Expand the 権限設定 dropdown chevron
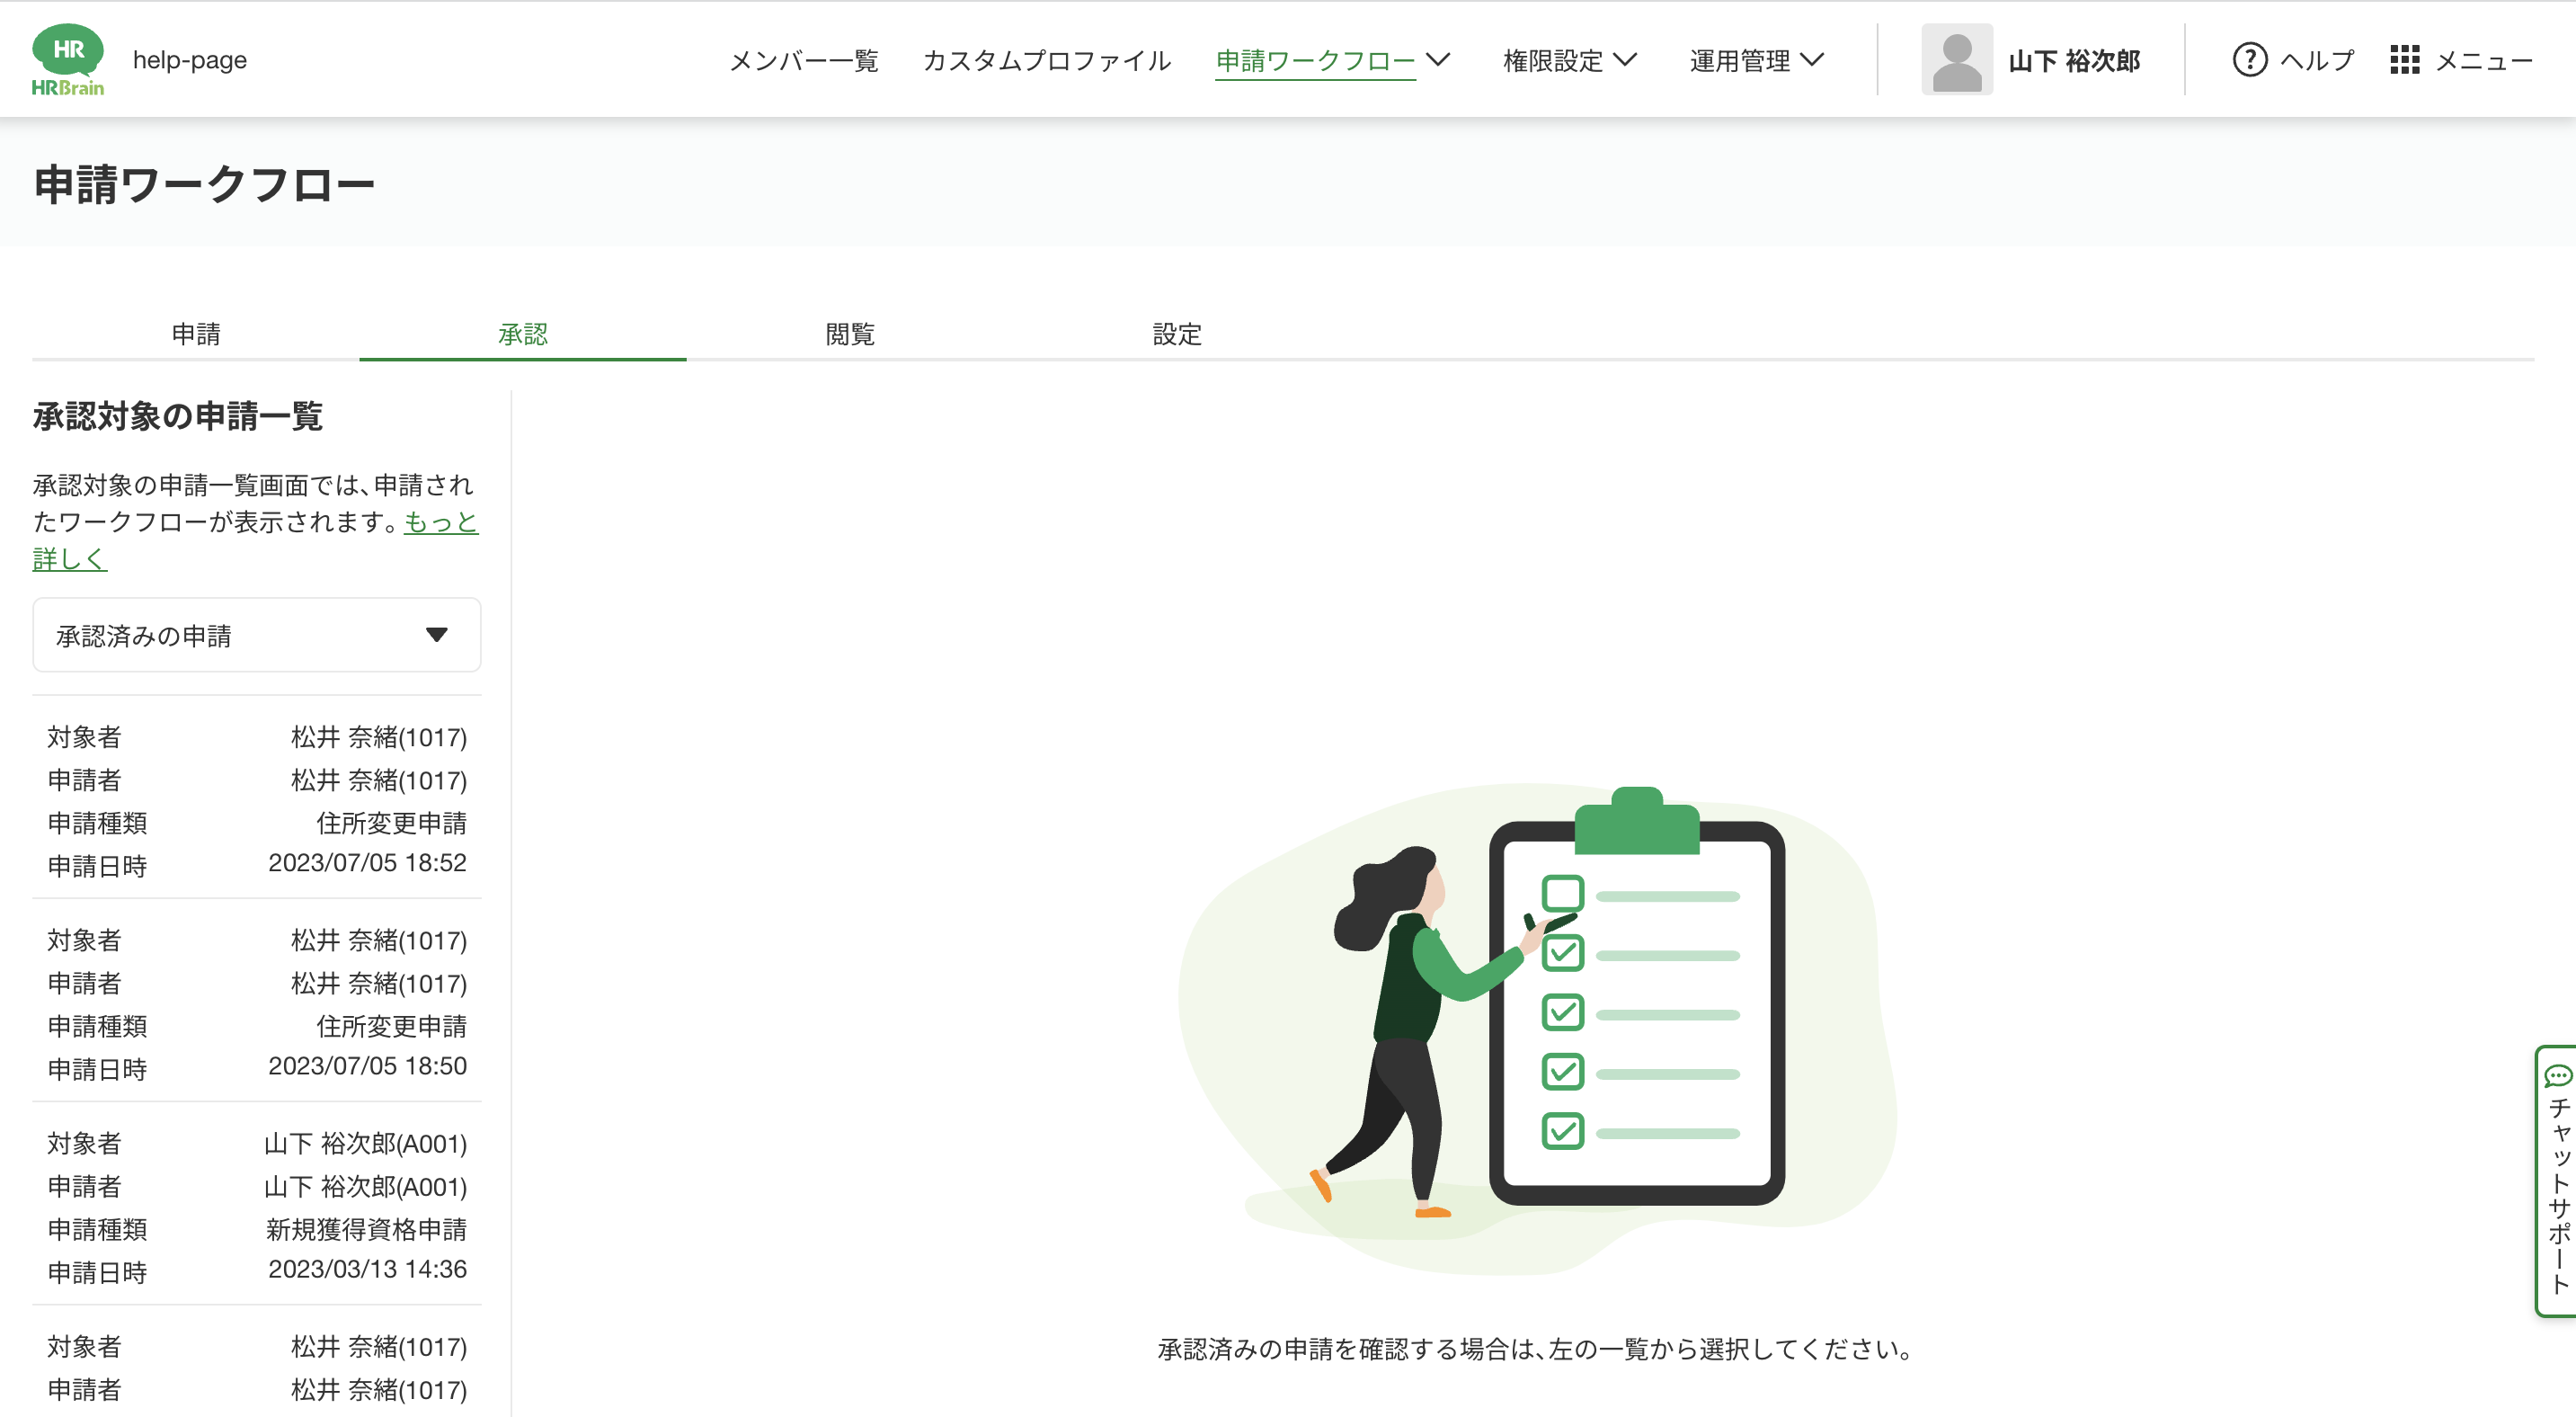The width and height of the screenshot is (2576, 1417). 1625,60
